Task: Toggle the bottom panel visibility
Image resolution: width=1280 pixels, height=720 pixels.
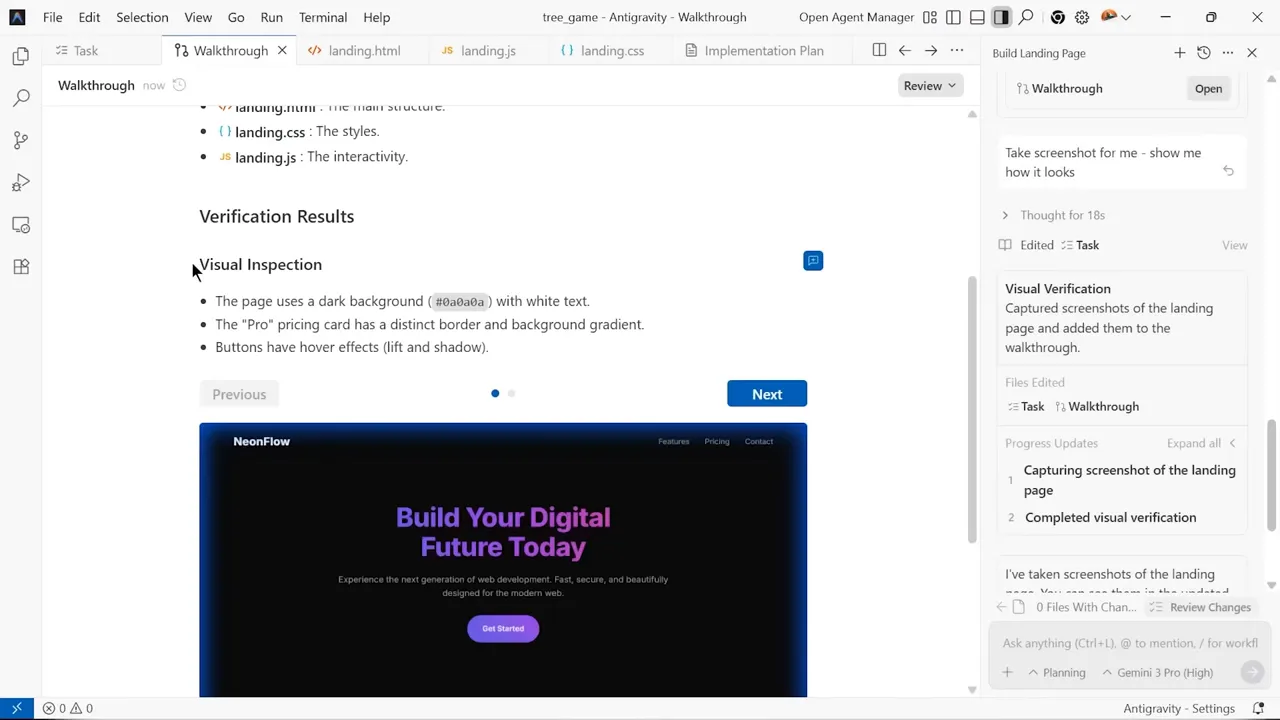Action: [x=978, y=17]
